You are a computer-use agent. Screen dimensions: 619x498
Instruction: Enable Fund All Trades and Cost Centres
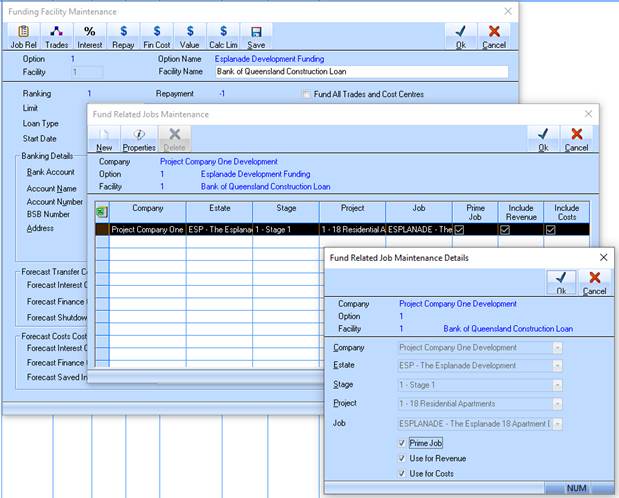(x=307, y=94)
